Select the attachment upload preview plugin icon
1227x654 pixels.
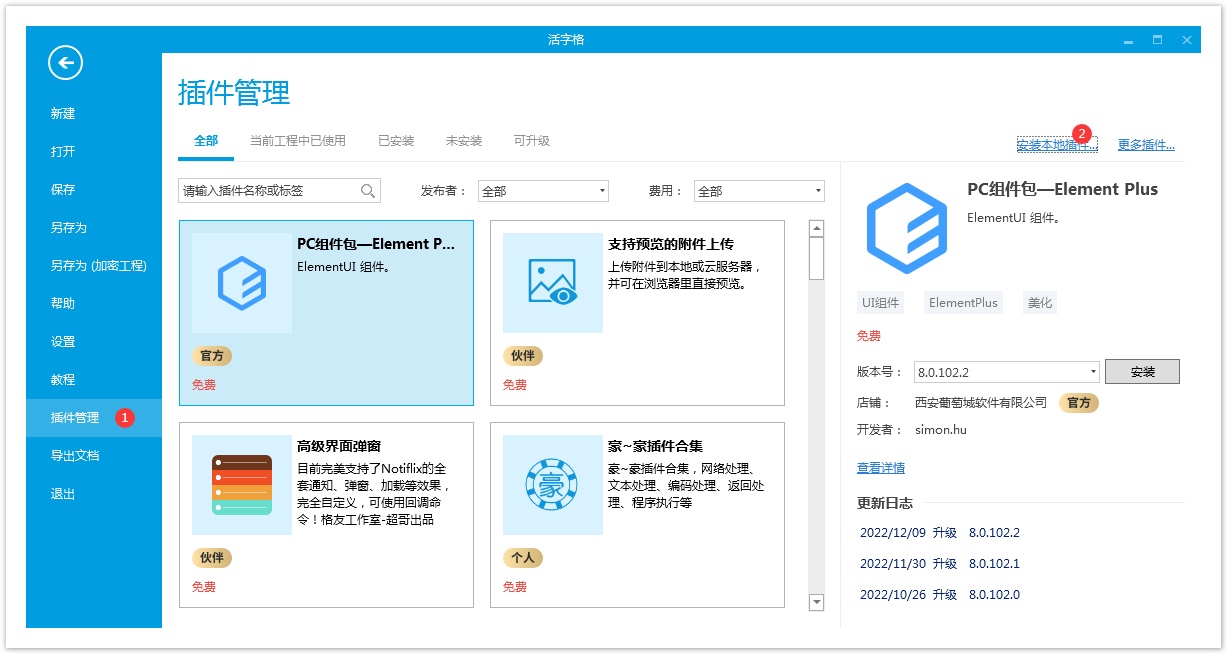553,283
